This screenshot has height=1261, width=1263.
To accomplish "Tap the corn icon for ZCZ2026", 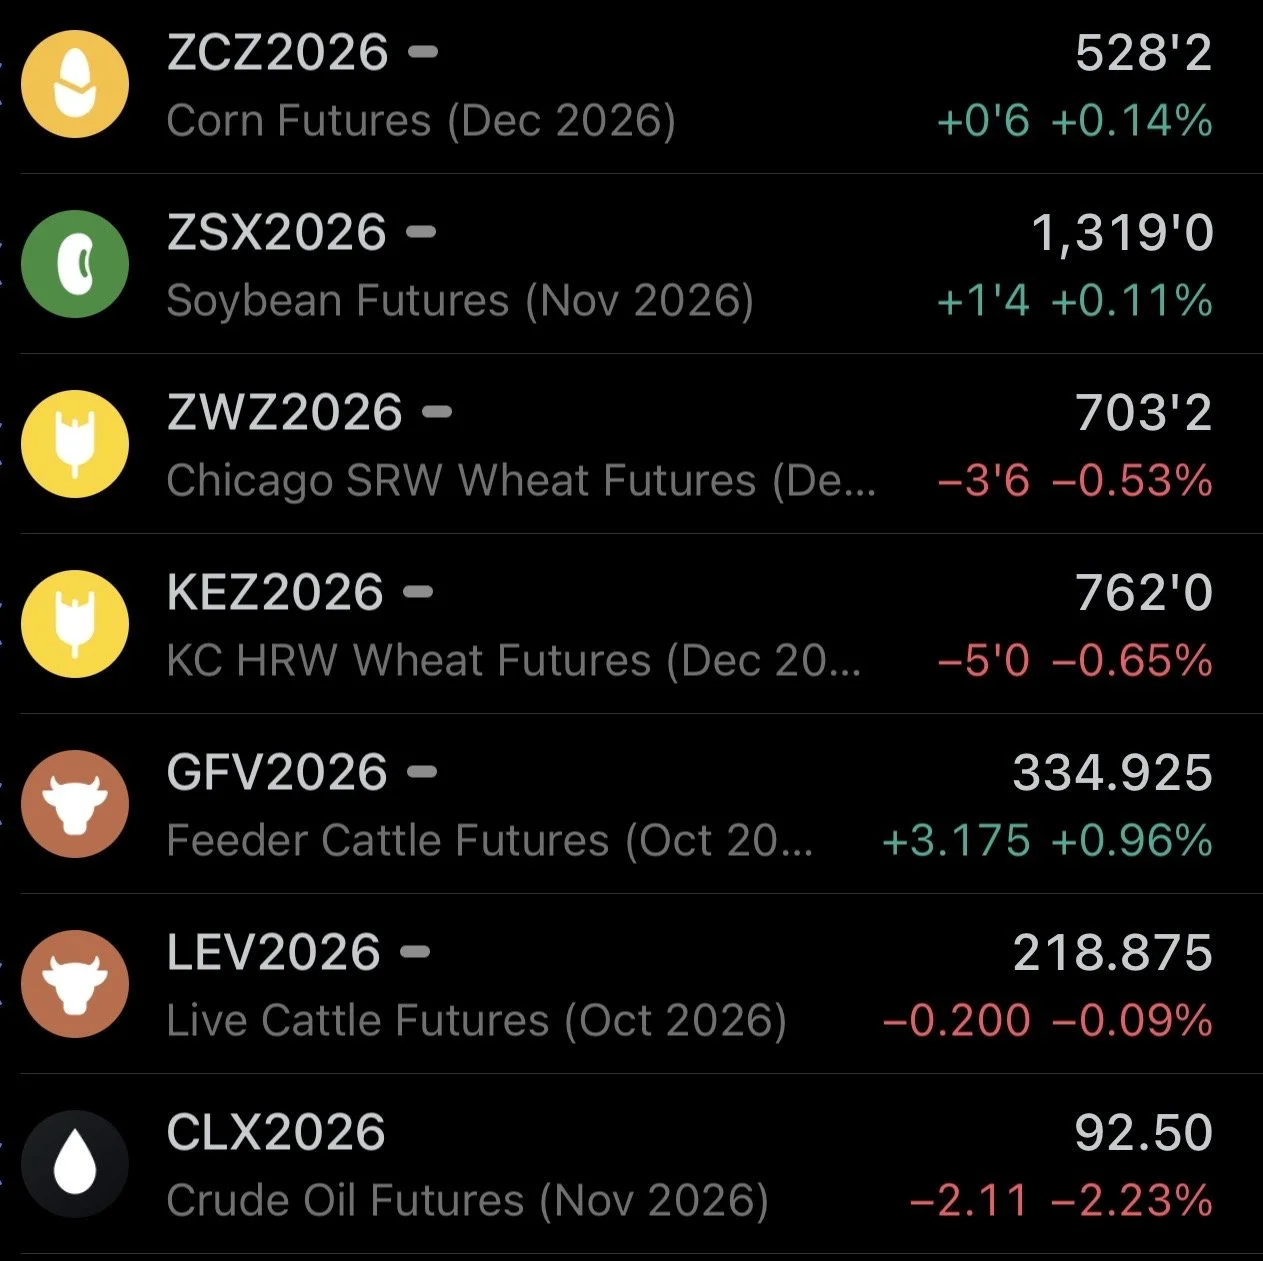I will click(x=75, y=84).
